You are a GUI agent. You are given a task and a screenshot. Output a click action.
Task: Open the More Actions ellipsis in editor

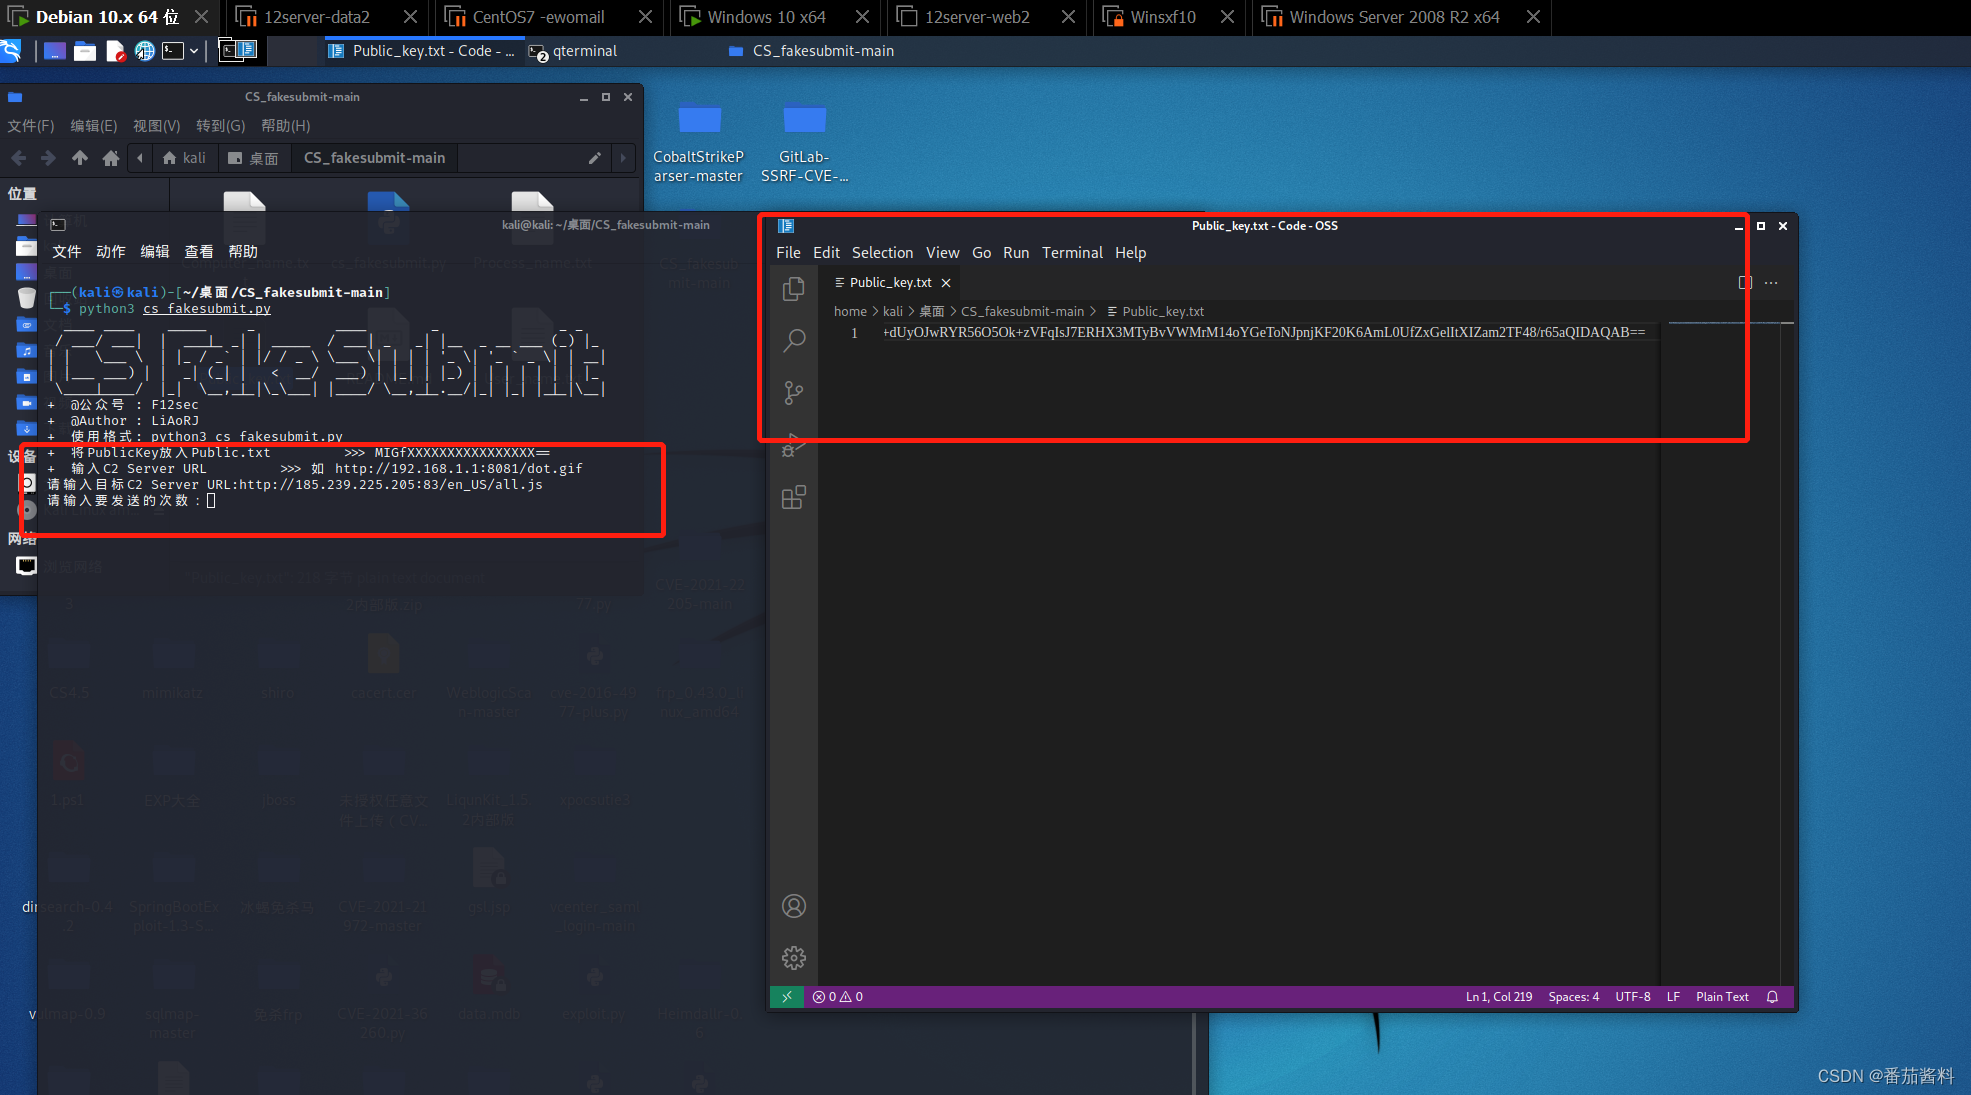tap(1771, 283)
